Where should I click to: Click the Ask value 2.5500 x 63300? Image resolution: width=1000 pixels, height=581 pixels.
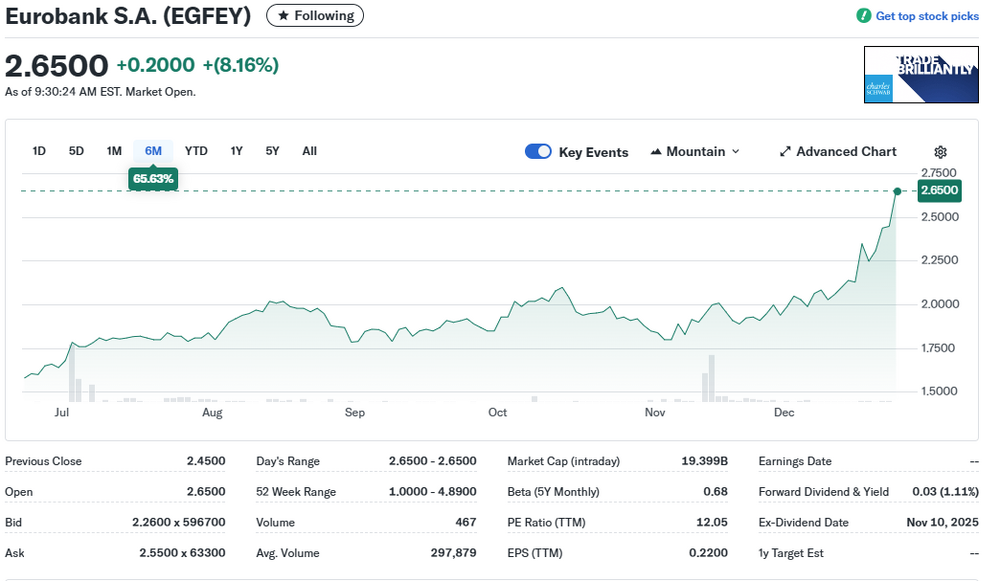click(182, 553)
